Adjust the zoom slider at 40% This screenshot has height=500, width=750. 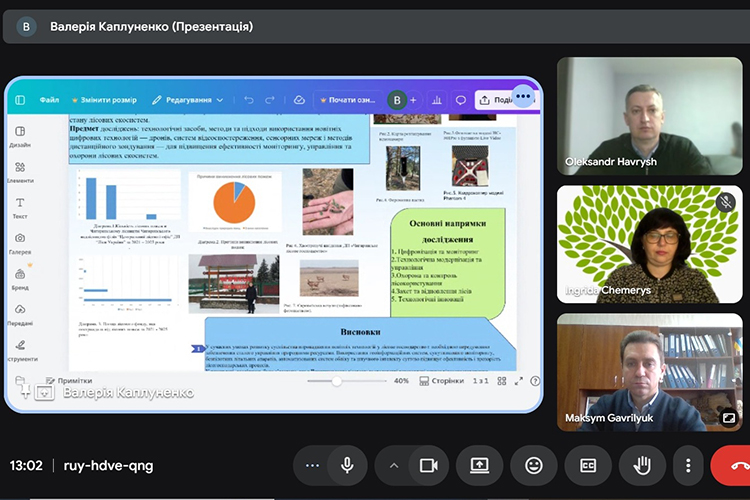click(337, 381)
